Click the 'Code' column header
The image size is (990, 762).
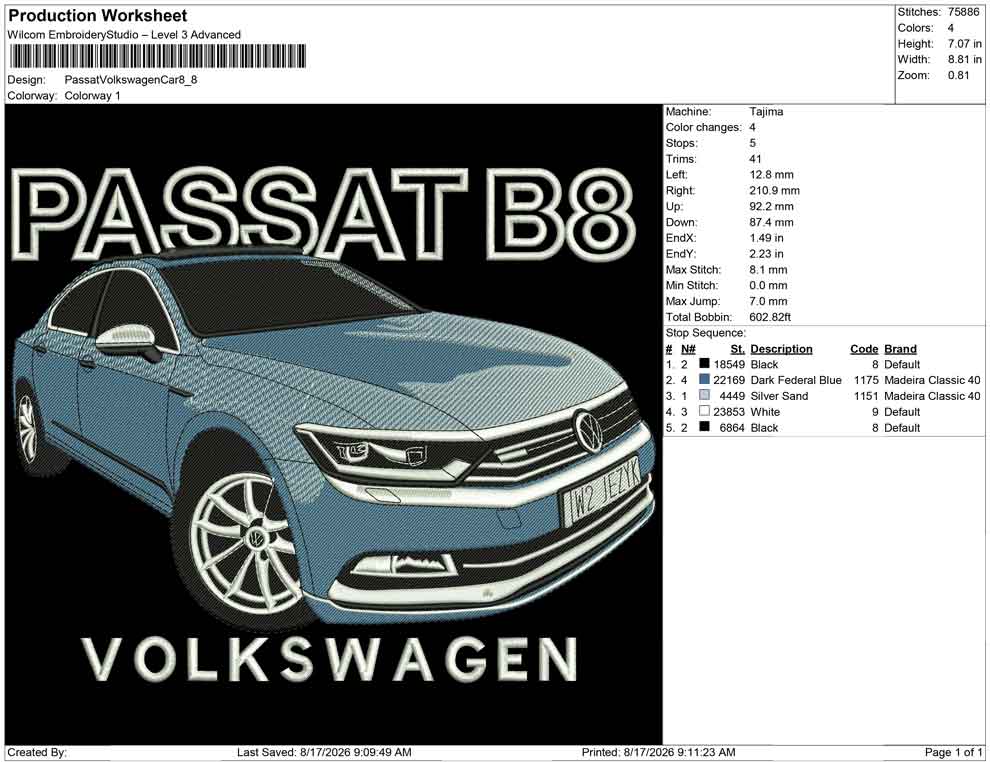click(864, 348)
